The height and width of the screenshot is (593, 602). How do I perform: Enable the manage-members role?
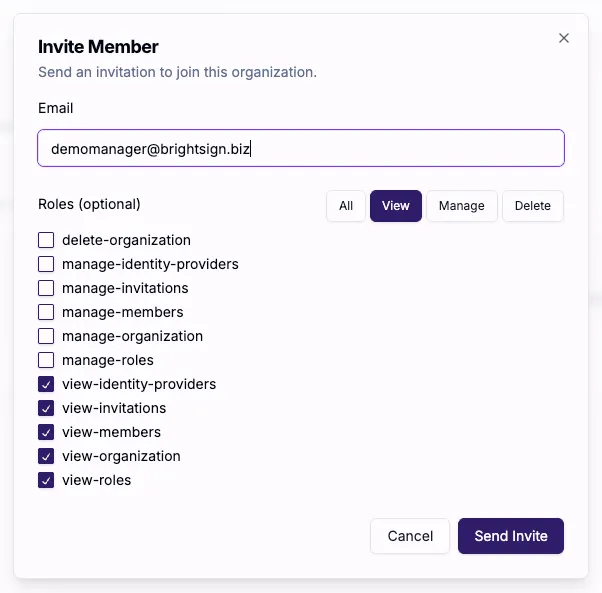[46, 312]
